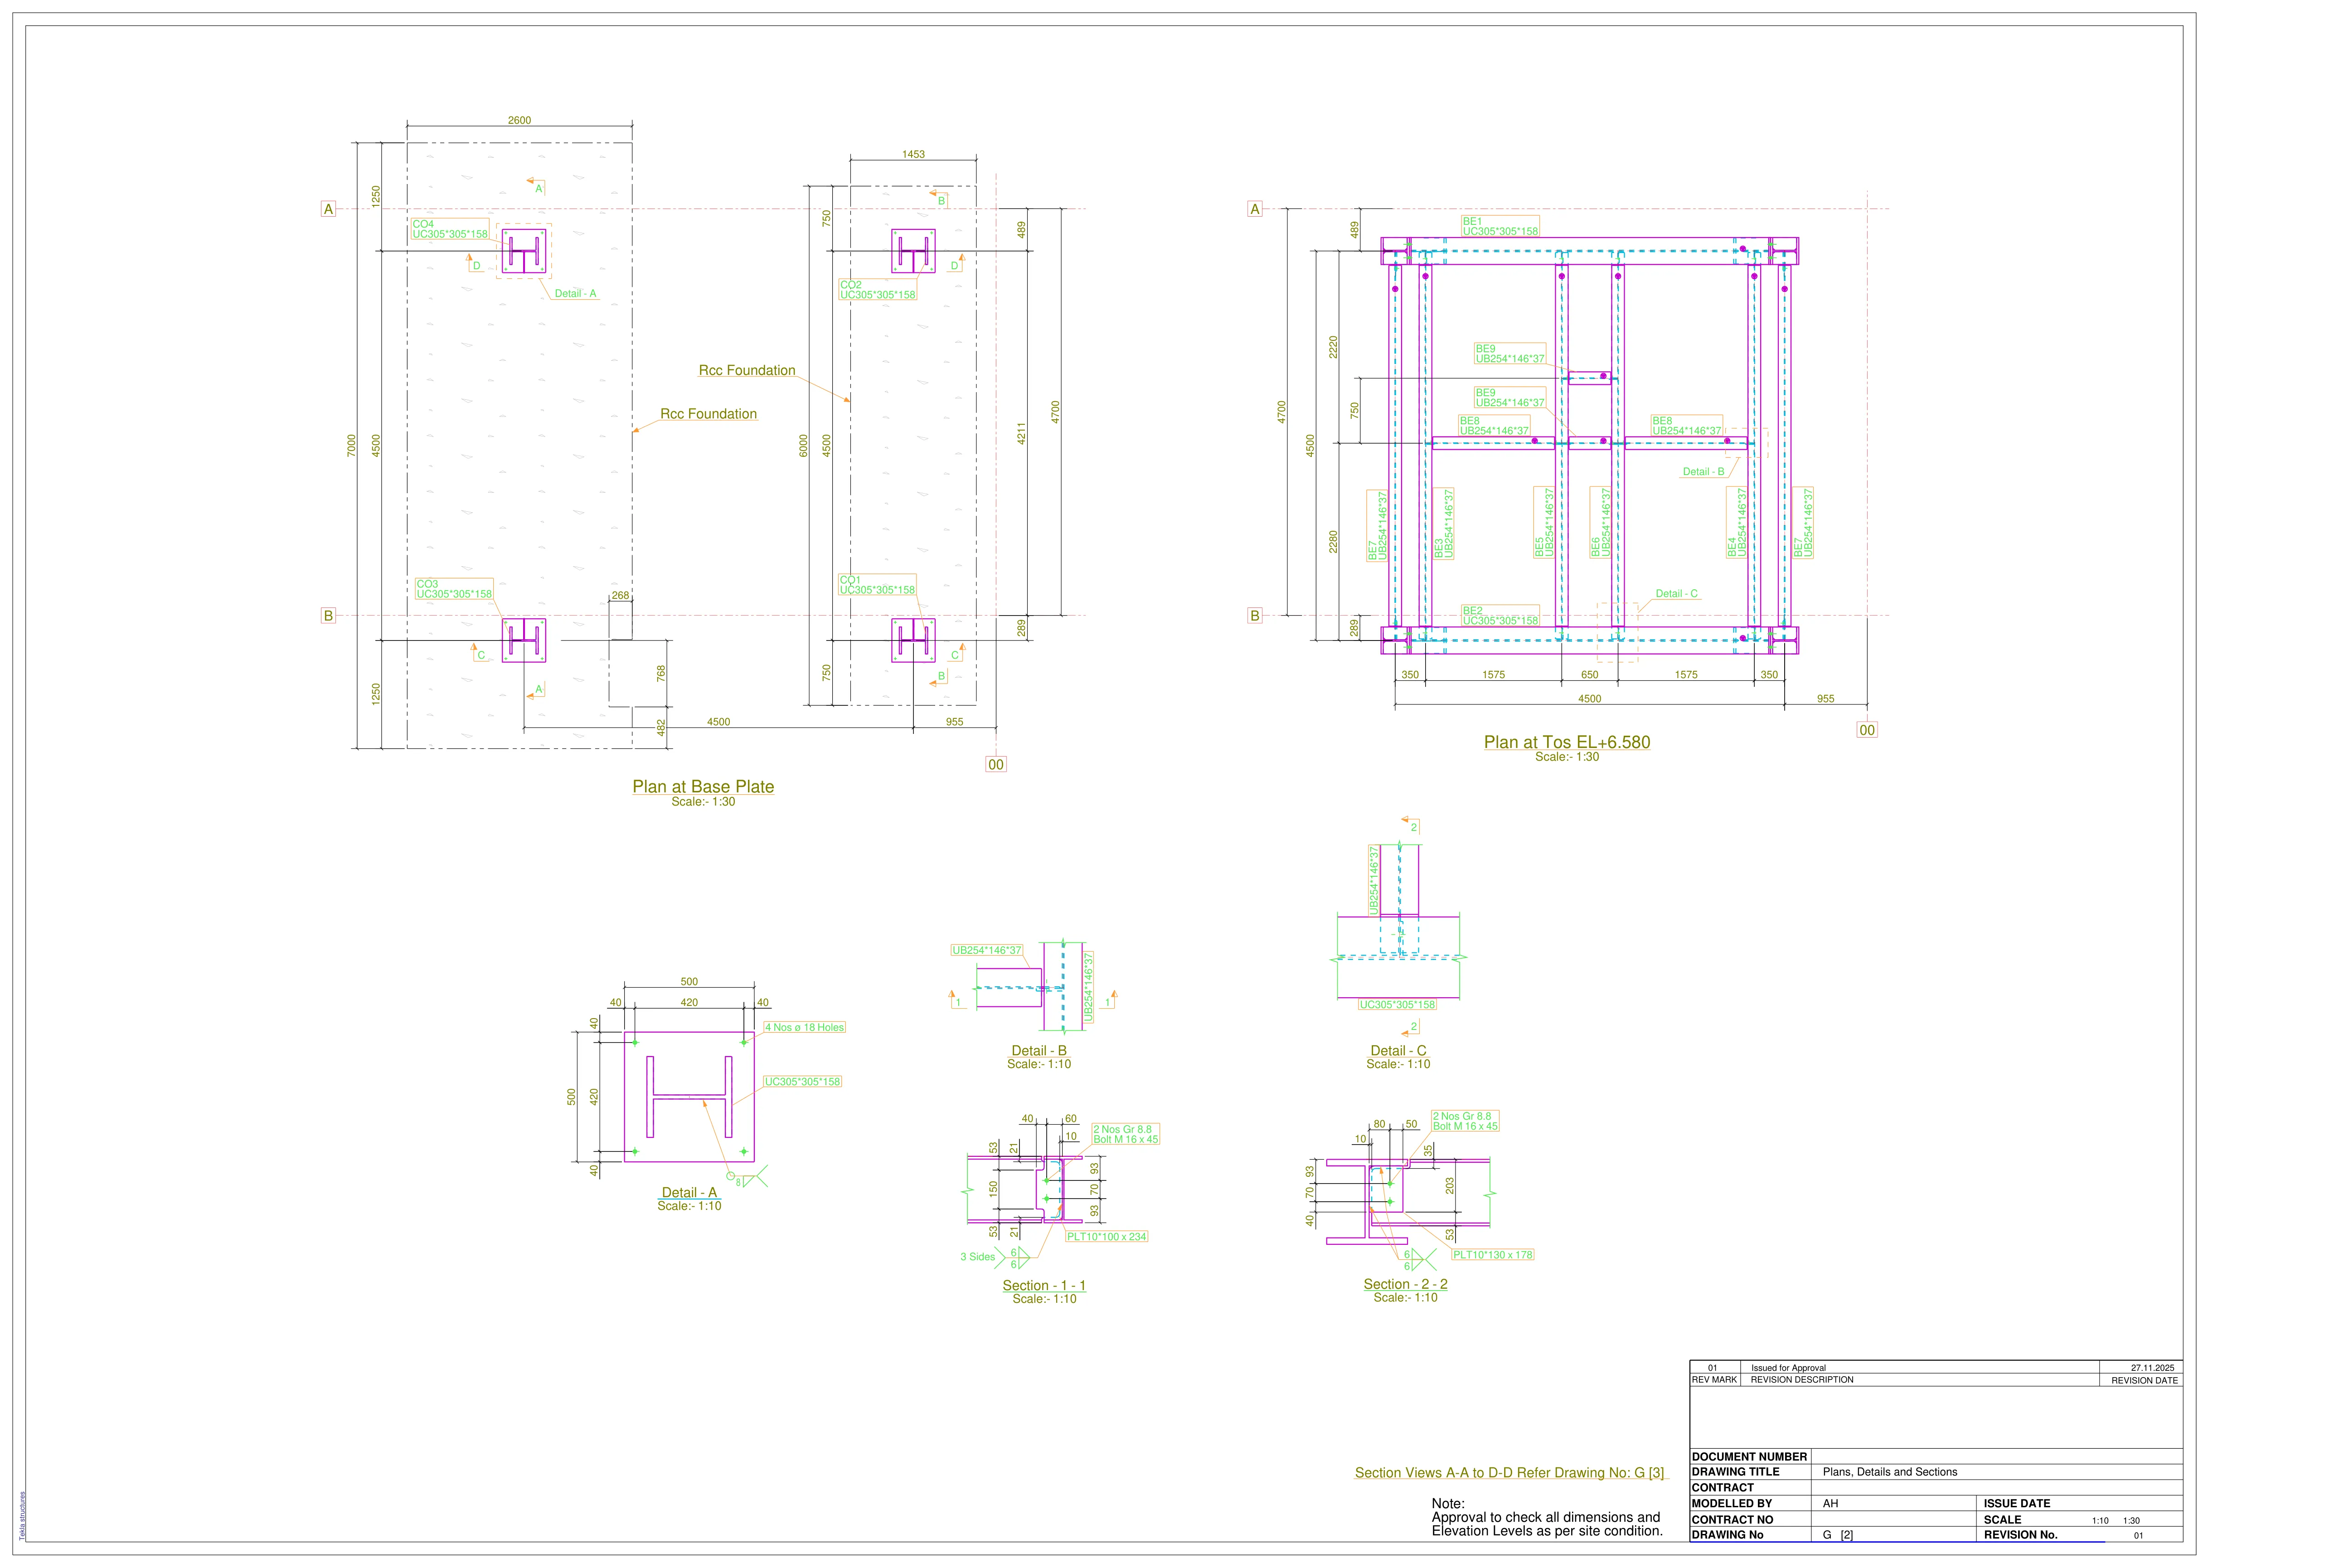The width and height of the screenshot is (2349, 1568).
Task: Select the 4211 dimension value
Action: [1021, 434]
